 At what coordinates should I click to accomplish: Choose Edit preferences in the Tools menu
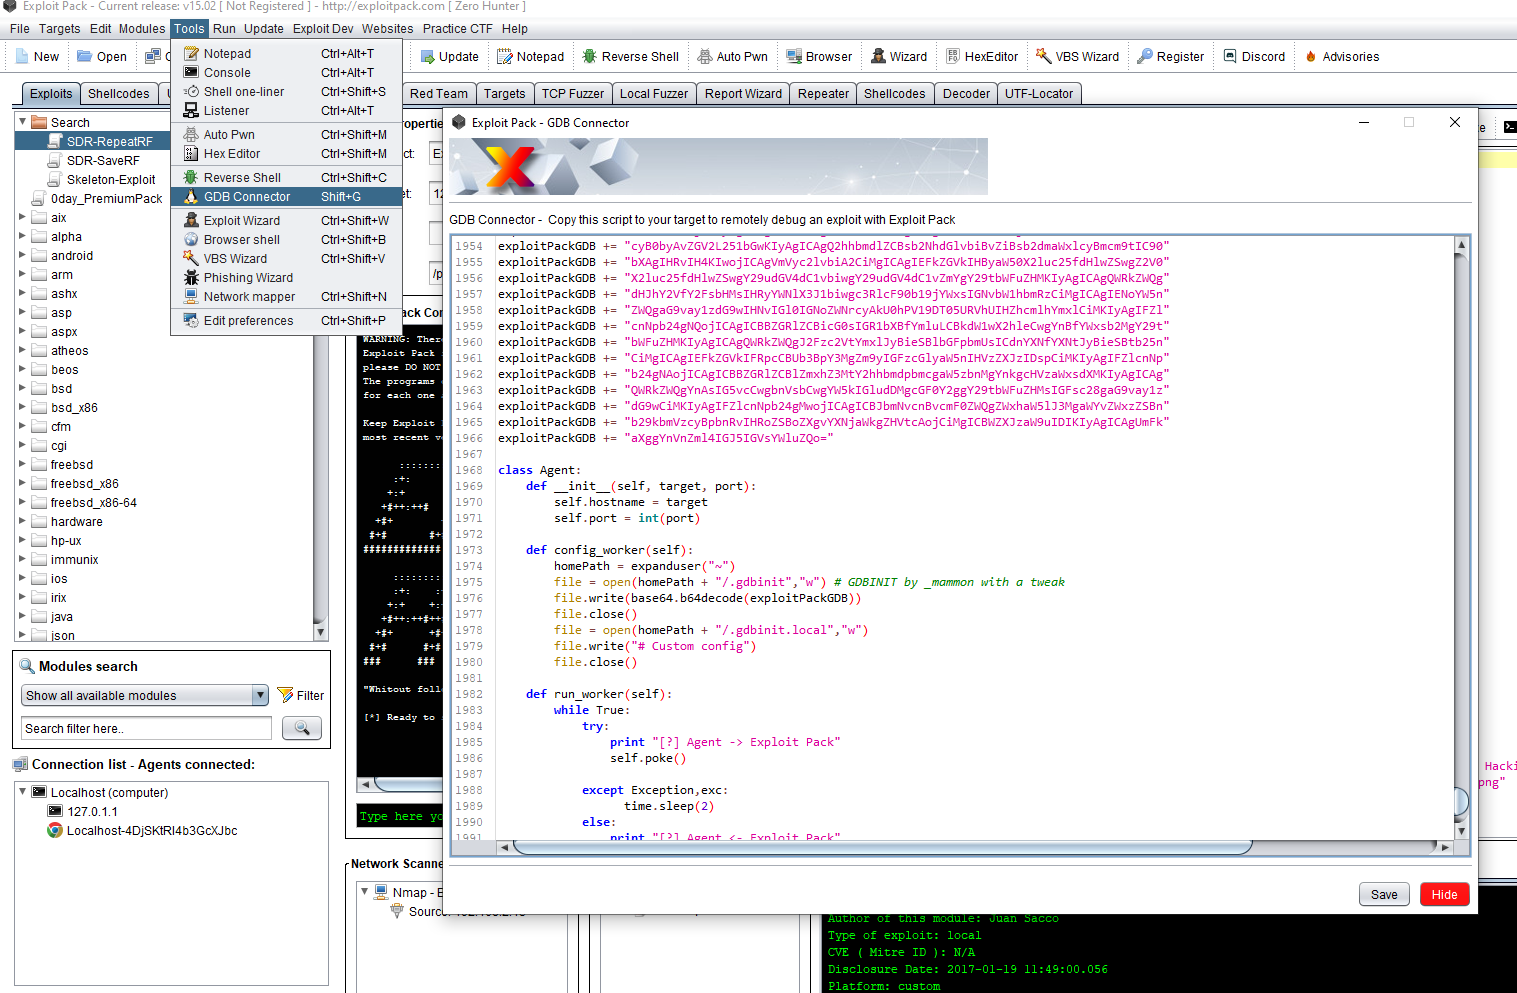[x=248, y=321]
